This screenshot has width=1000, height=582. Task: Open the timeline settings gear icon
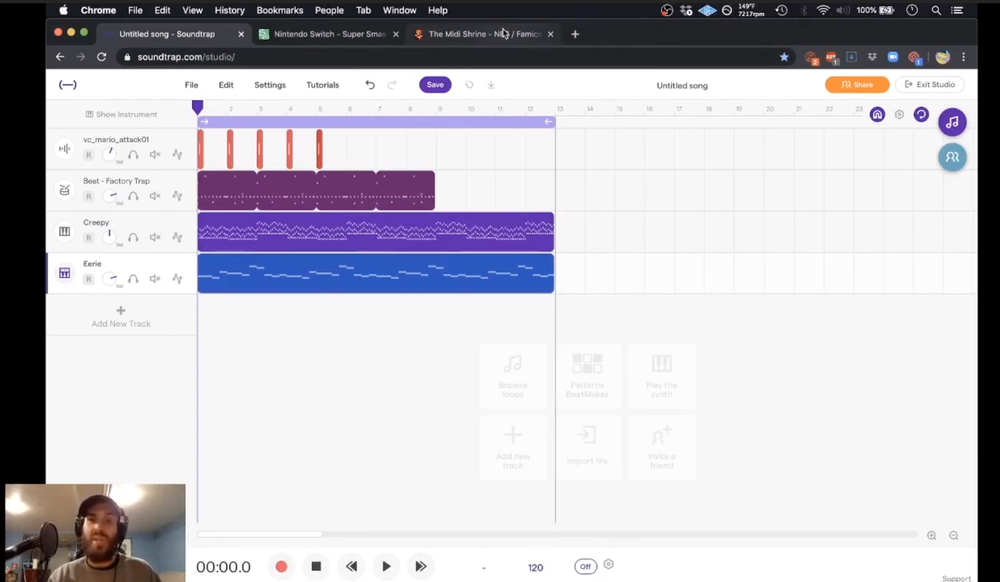tap(898, 115)
